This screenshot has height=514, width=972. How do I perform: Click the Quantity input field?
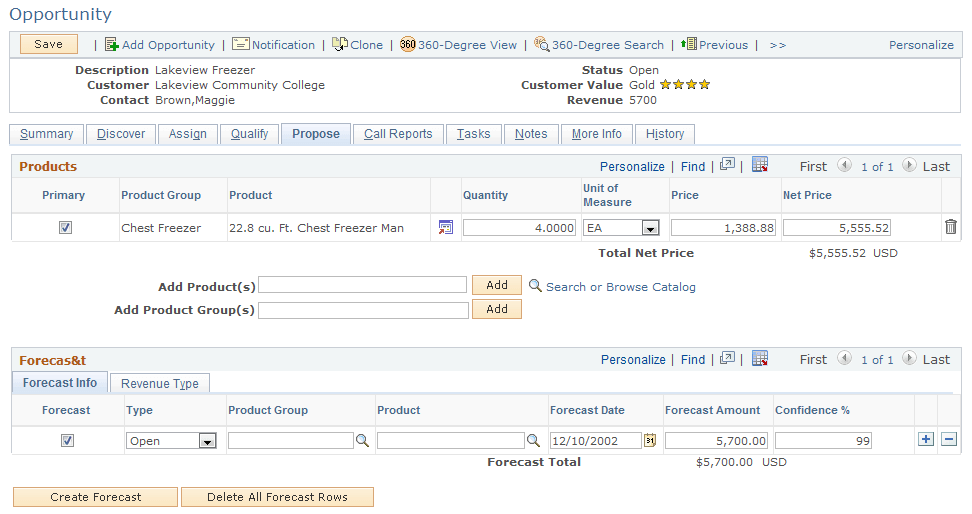coord(519,228)
